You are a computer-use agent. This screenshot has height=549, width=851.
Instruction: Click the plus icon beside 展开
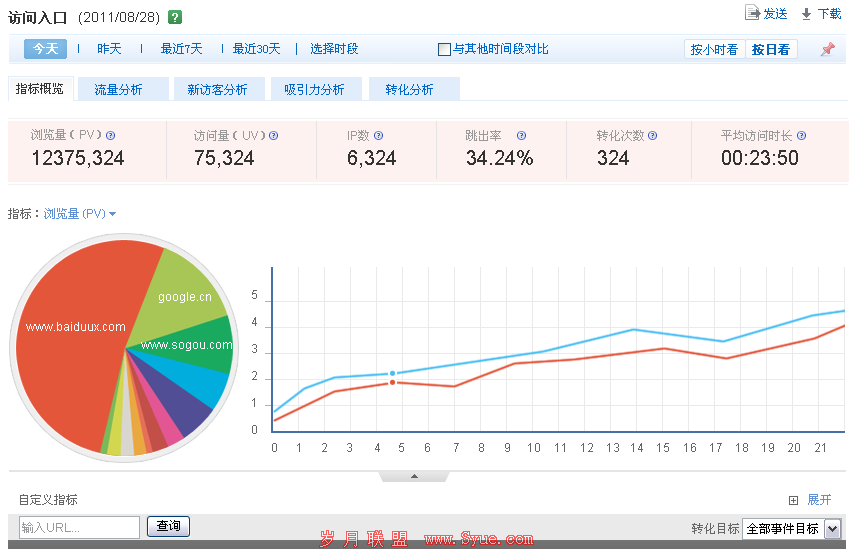coord(793,500)
